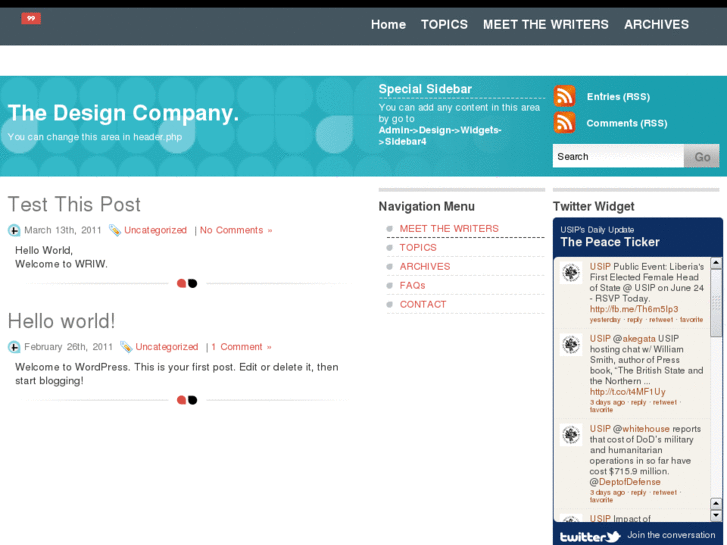Click the tag icon in the Hello world! meta line
727x545 pixels.
click(x=126, y=347)
